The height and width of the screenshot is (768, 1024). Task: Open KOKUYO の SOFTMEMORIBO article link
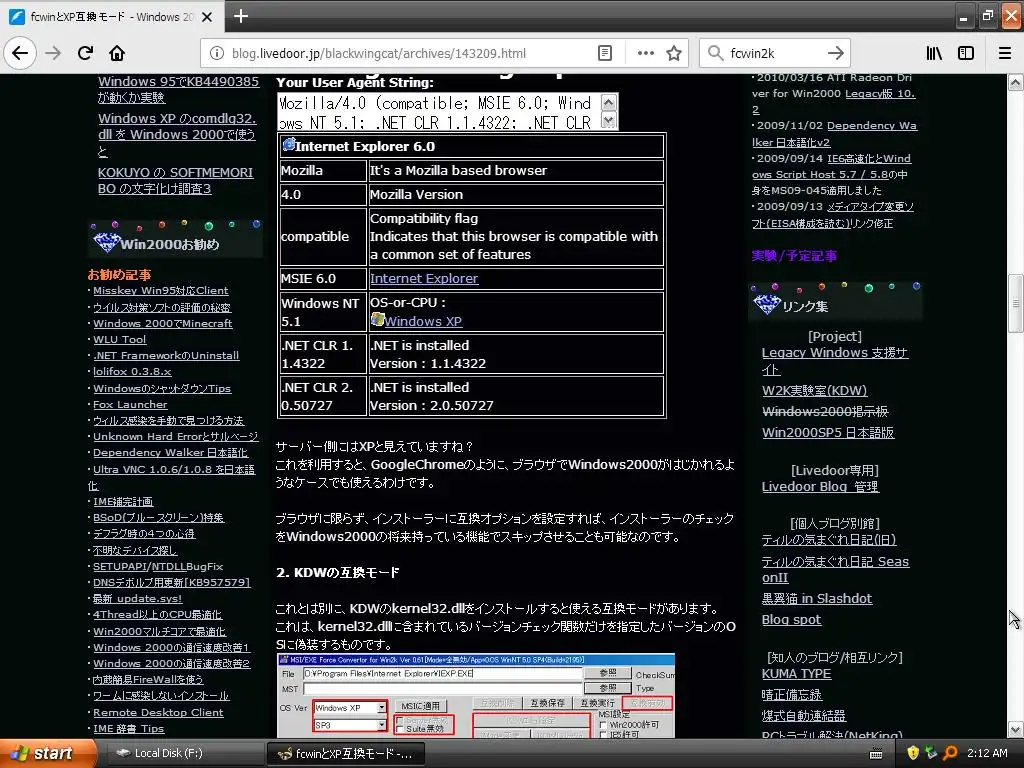point(175,180)
